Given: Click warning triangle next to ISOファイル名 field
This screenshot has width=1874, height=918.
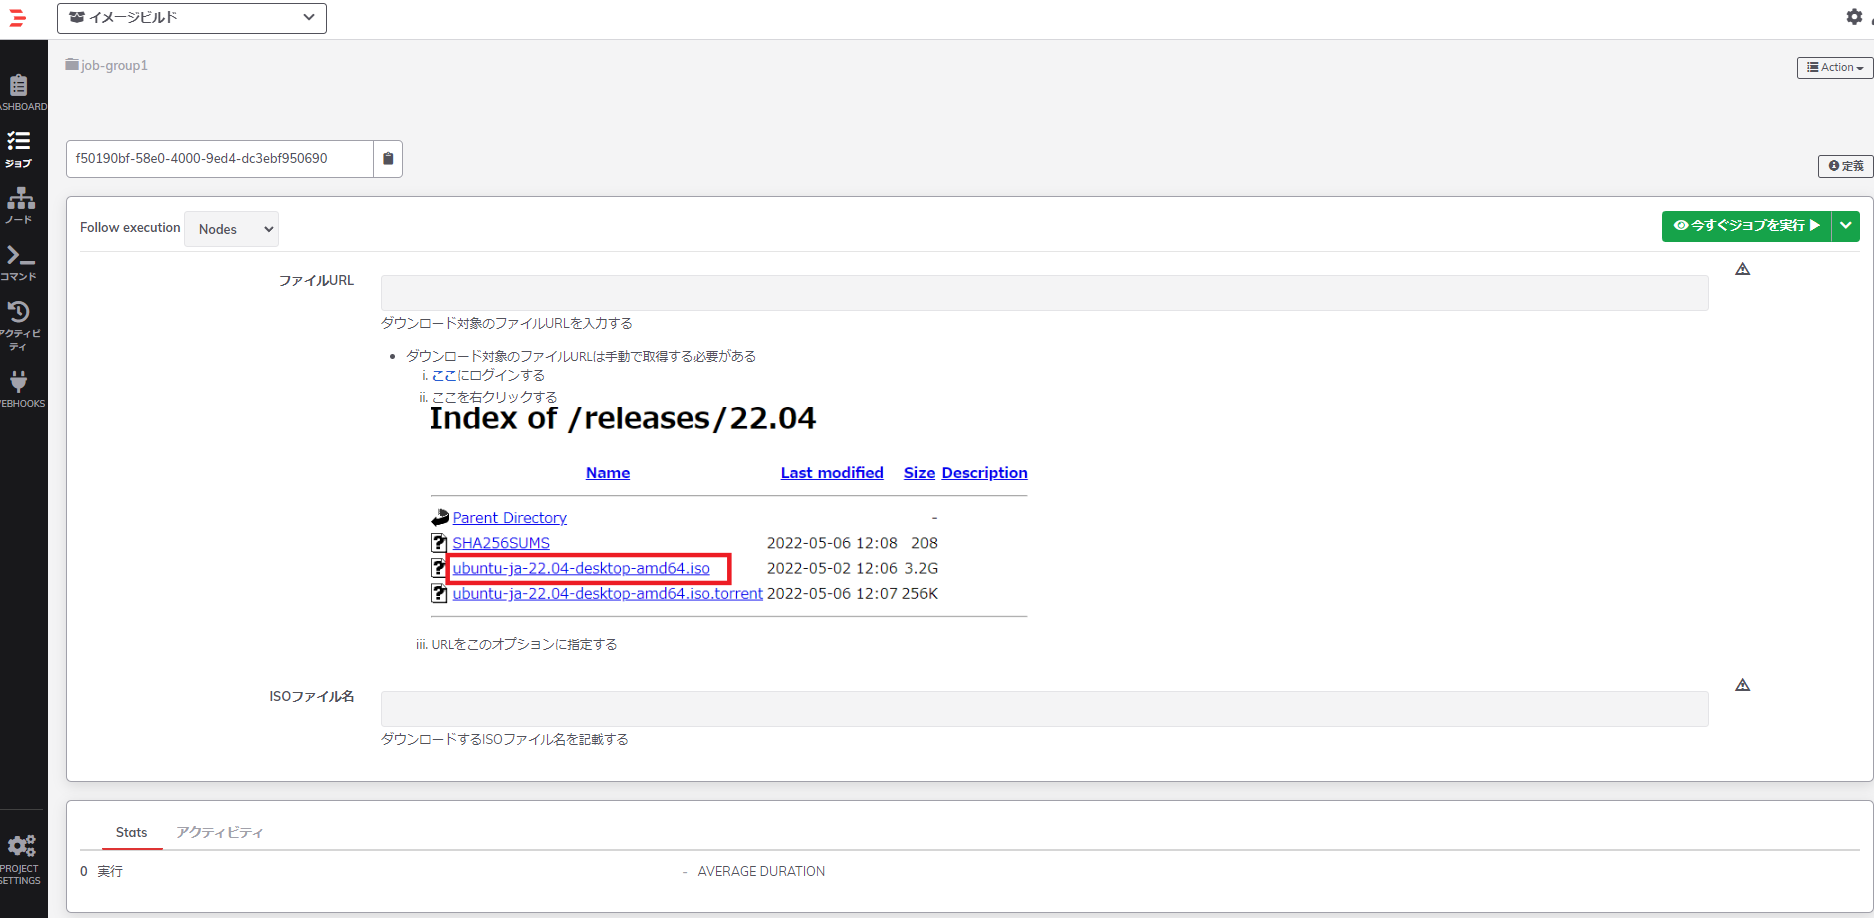Looking at the screenshot, I should 1743,685.
